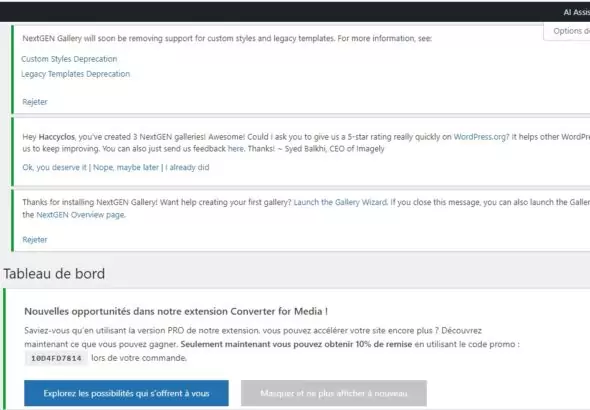Select the promo code 10D4FD7814

(56, 358)
